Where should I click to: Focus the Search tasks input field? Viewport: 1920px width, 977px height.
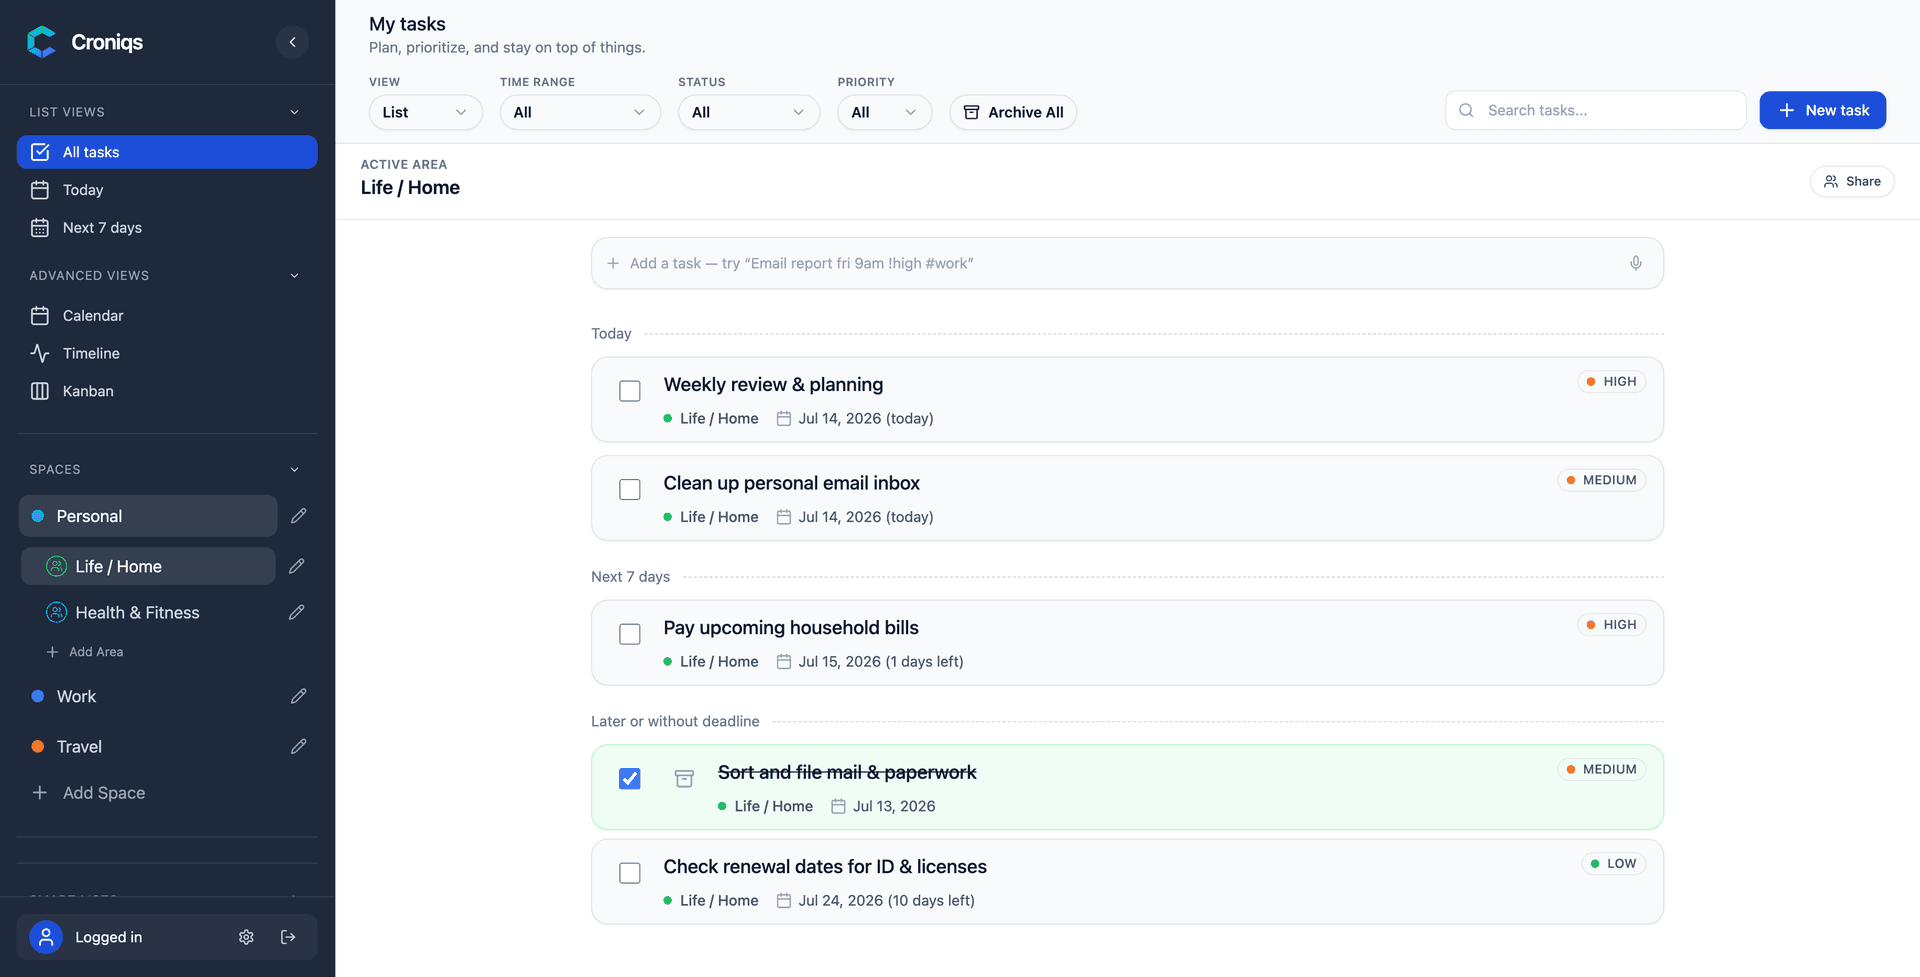click(x=1595, y=110)
